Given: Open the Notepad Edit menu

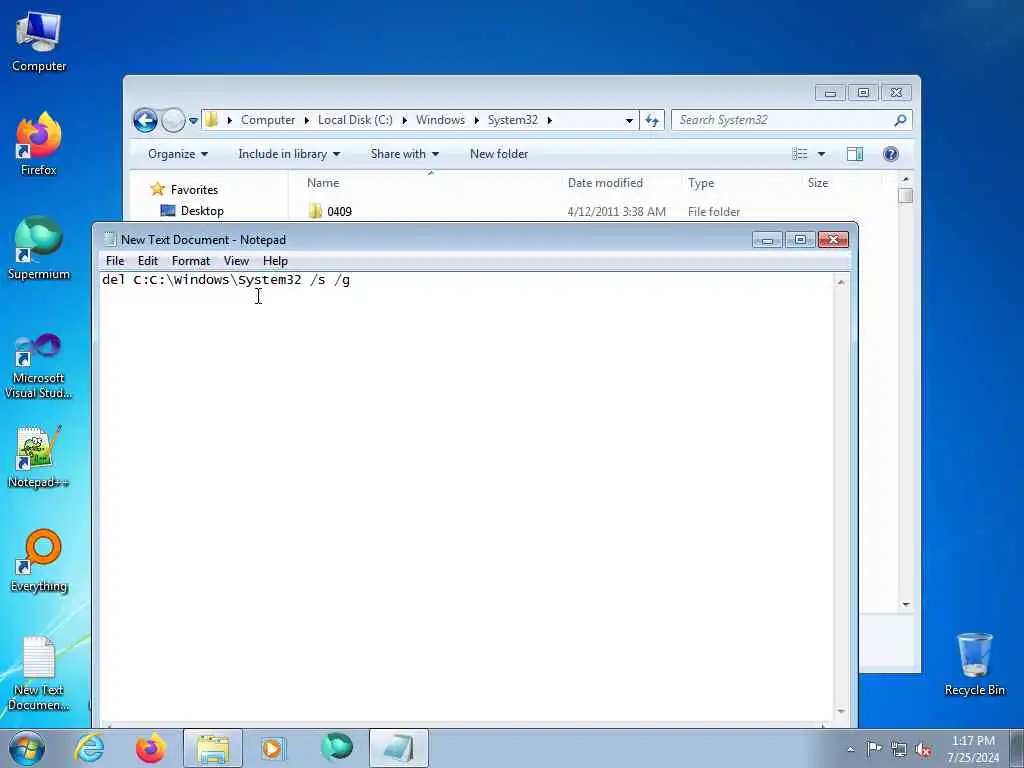Looking at the screenshot, I should click(x=148, y=261).
